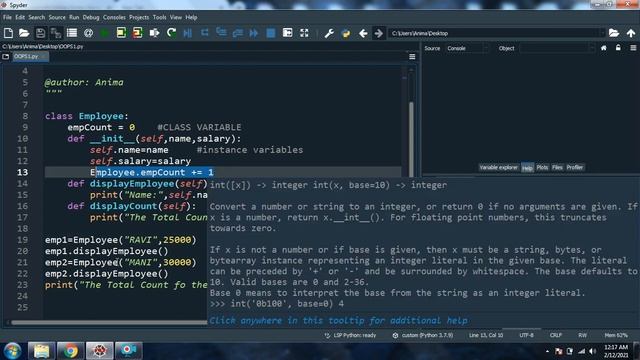The image size is (640, 360).
Task: Open the PYTHONPATH manager Python icon
Action: (x=346, y=33)
